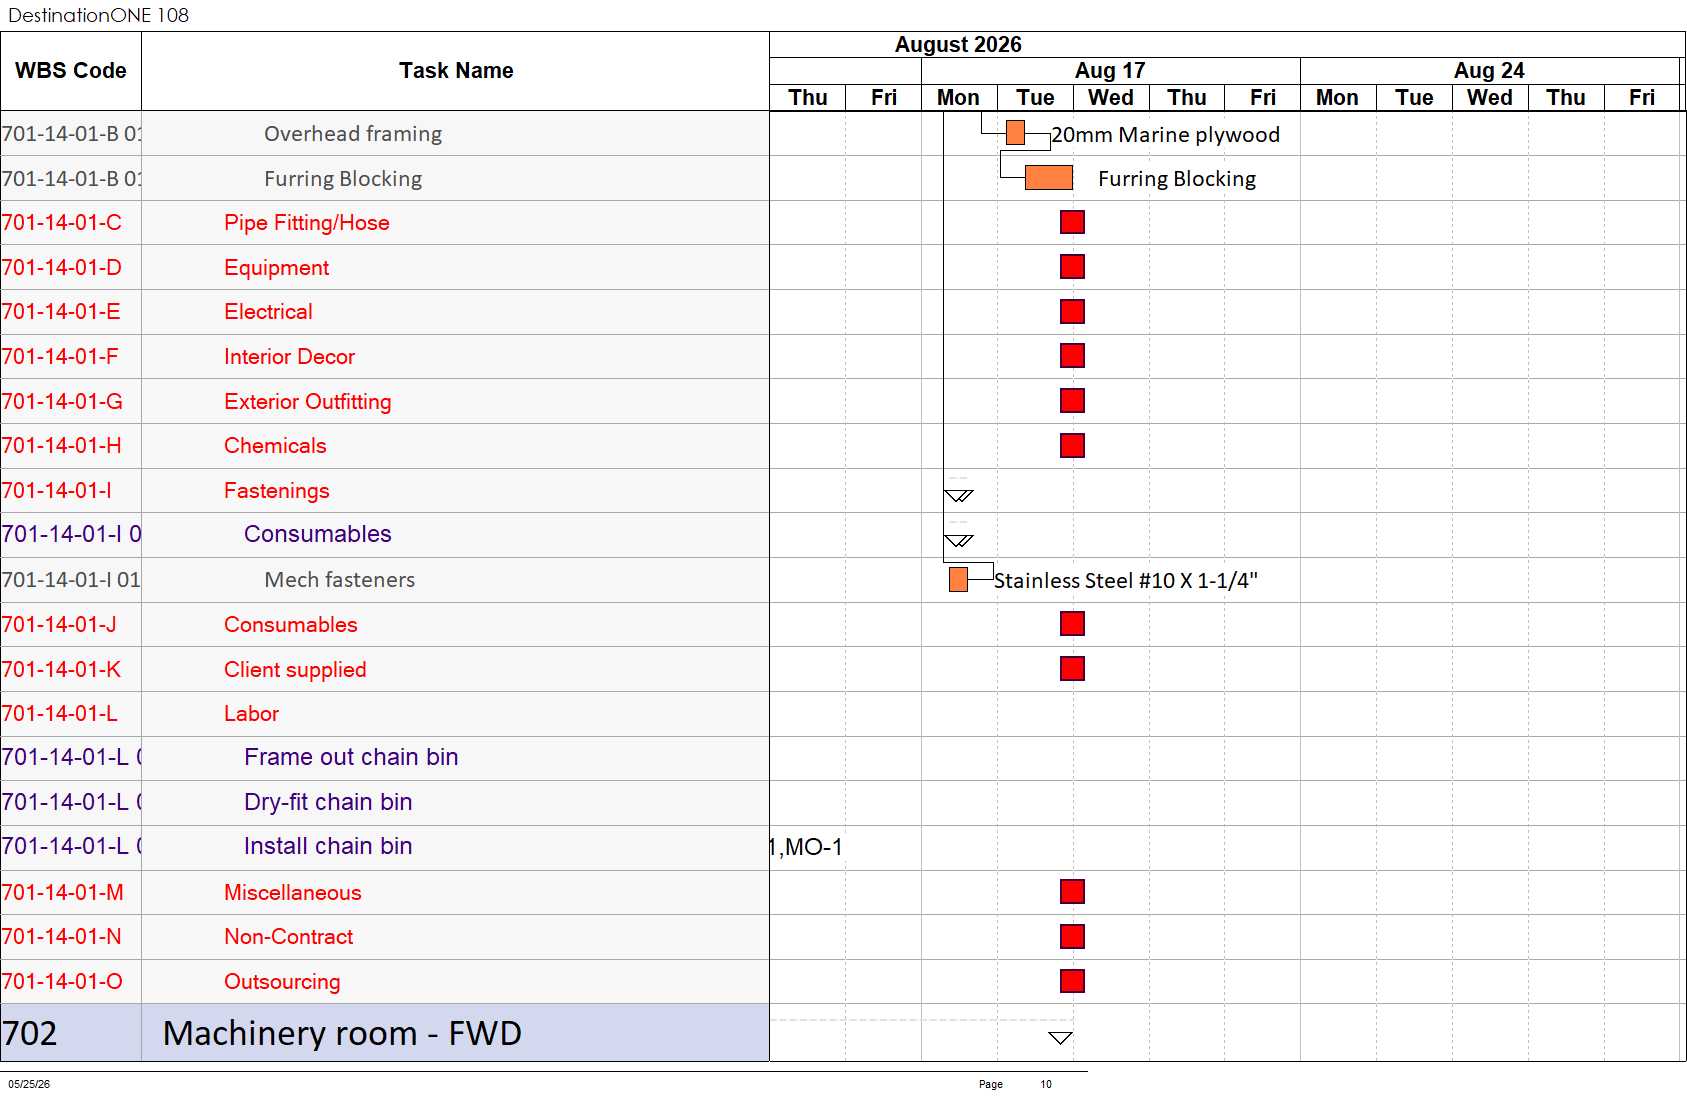Viewport: 1687px width, 1097px height.
Task: Click the summary triangle in 701-14-01-I 0 row
Action: click(959, 540)
